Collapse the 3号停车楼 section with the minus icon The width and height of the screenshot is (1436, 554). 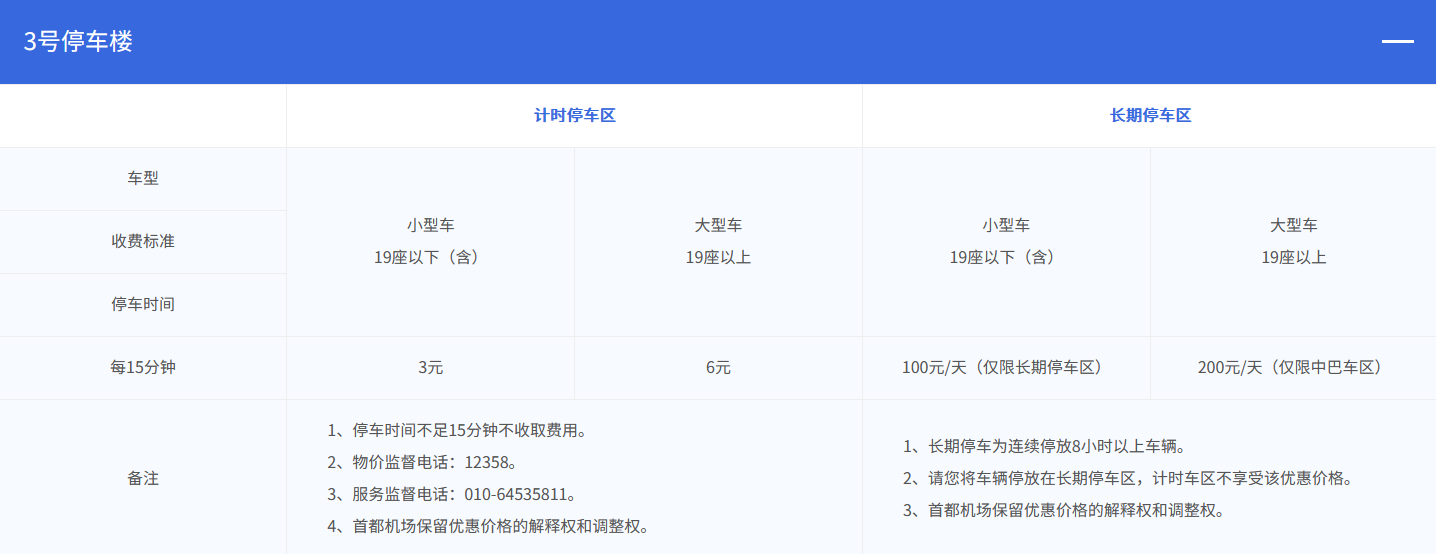click(x=1397, y=42)
